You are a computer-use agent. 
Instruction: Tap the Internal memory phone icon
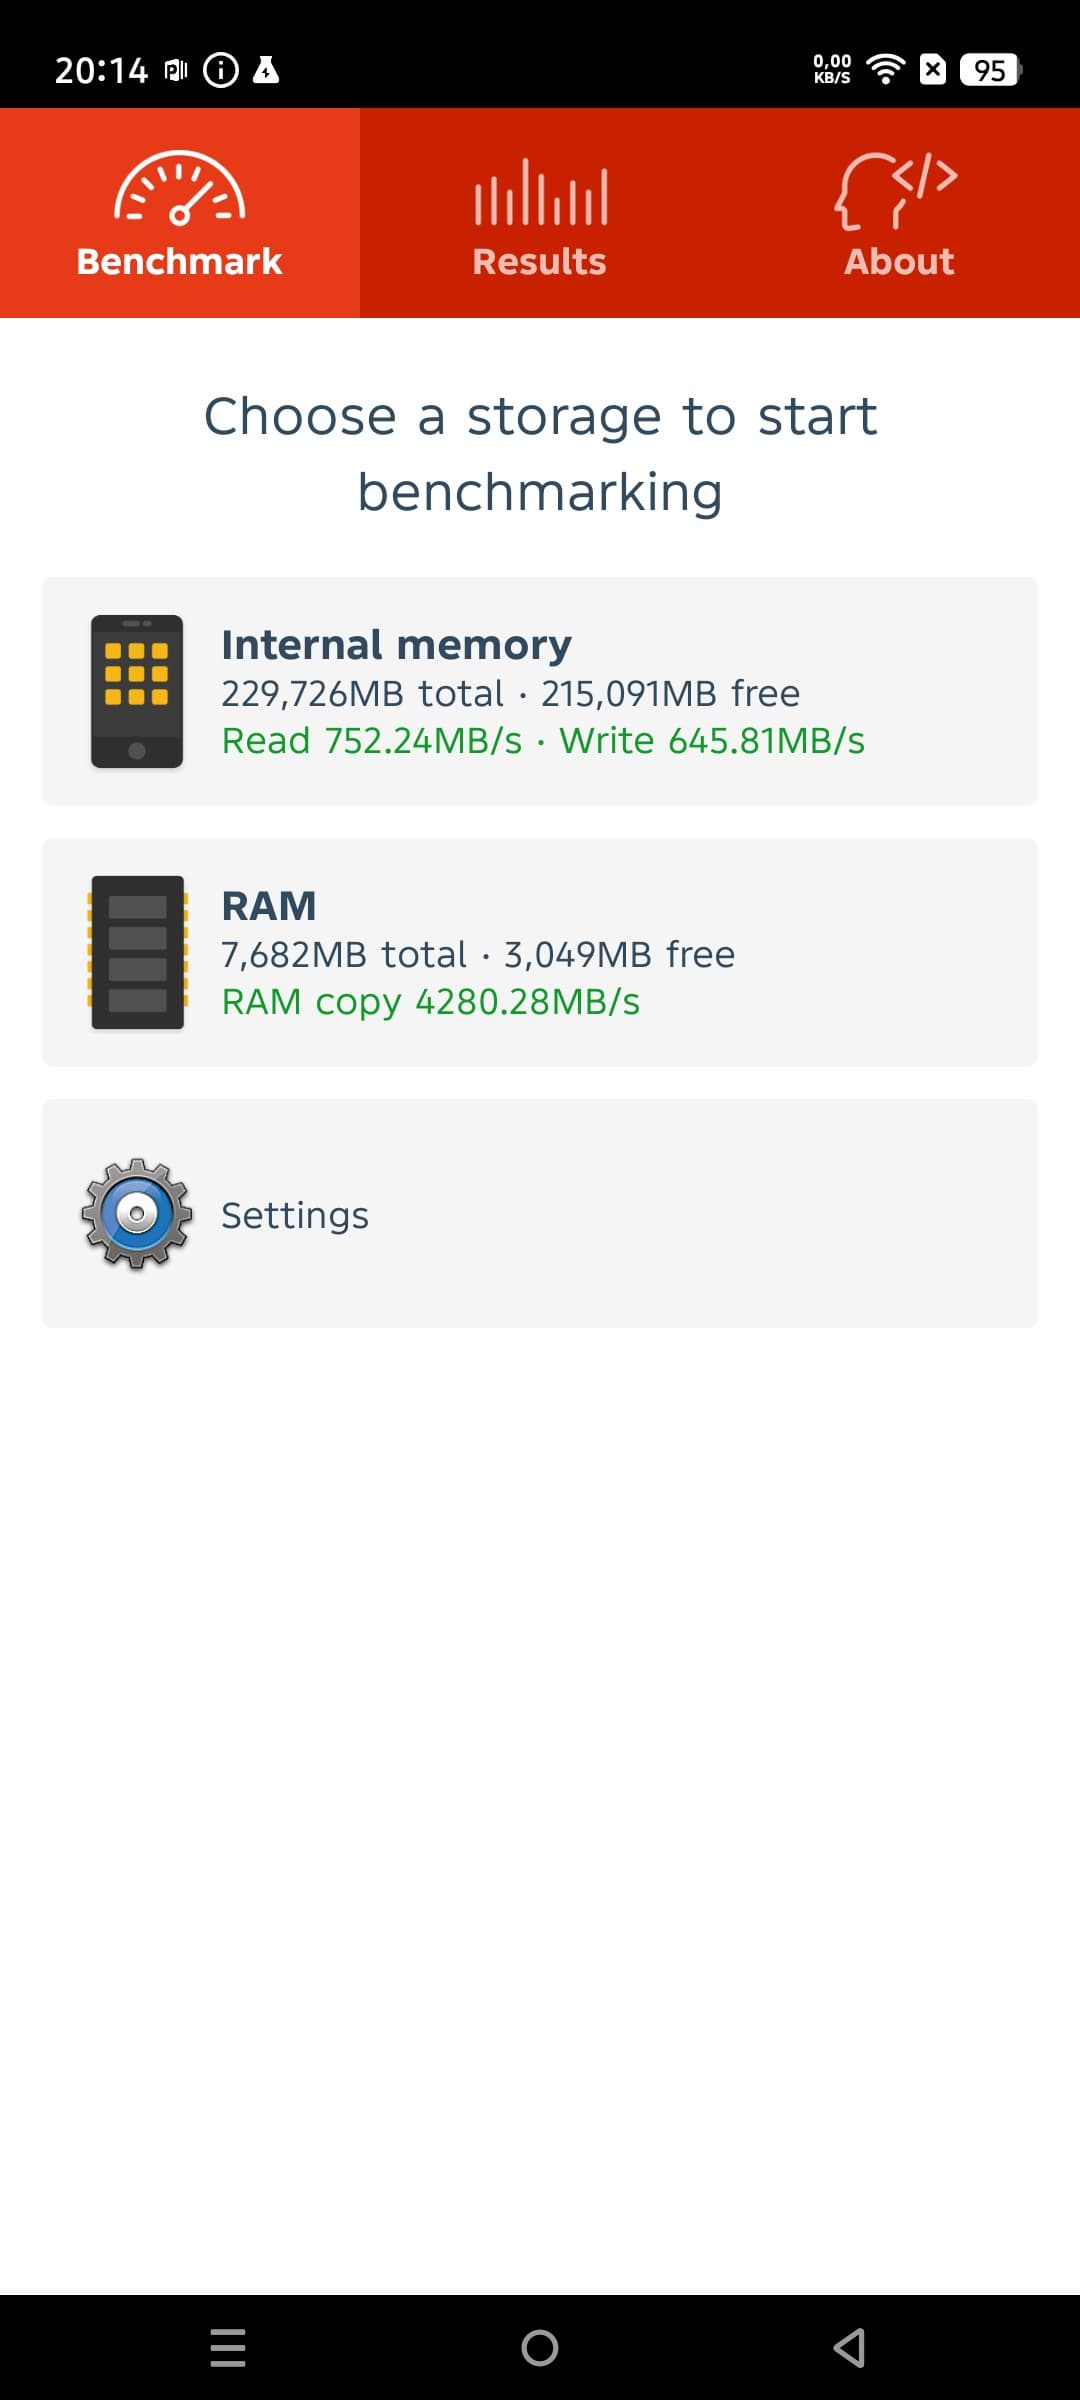pyautogui.click(x=137, y=691)
